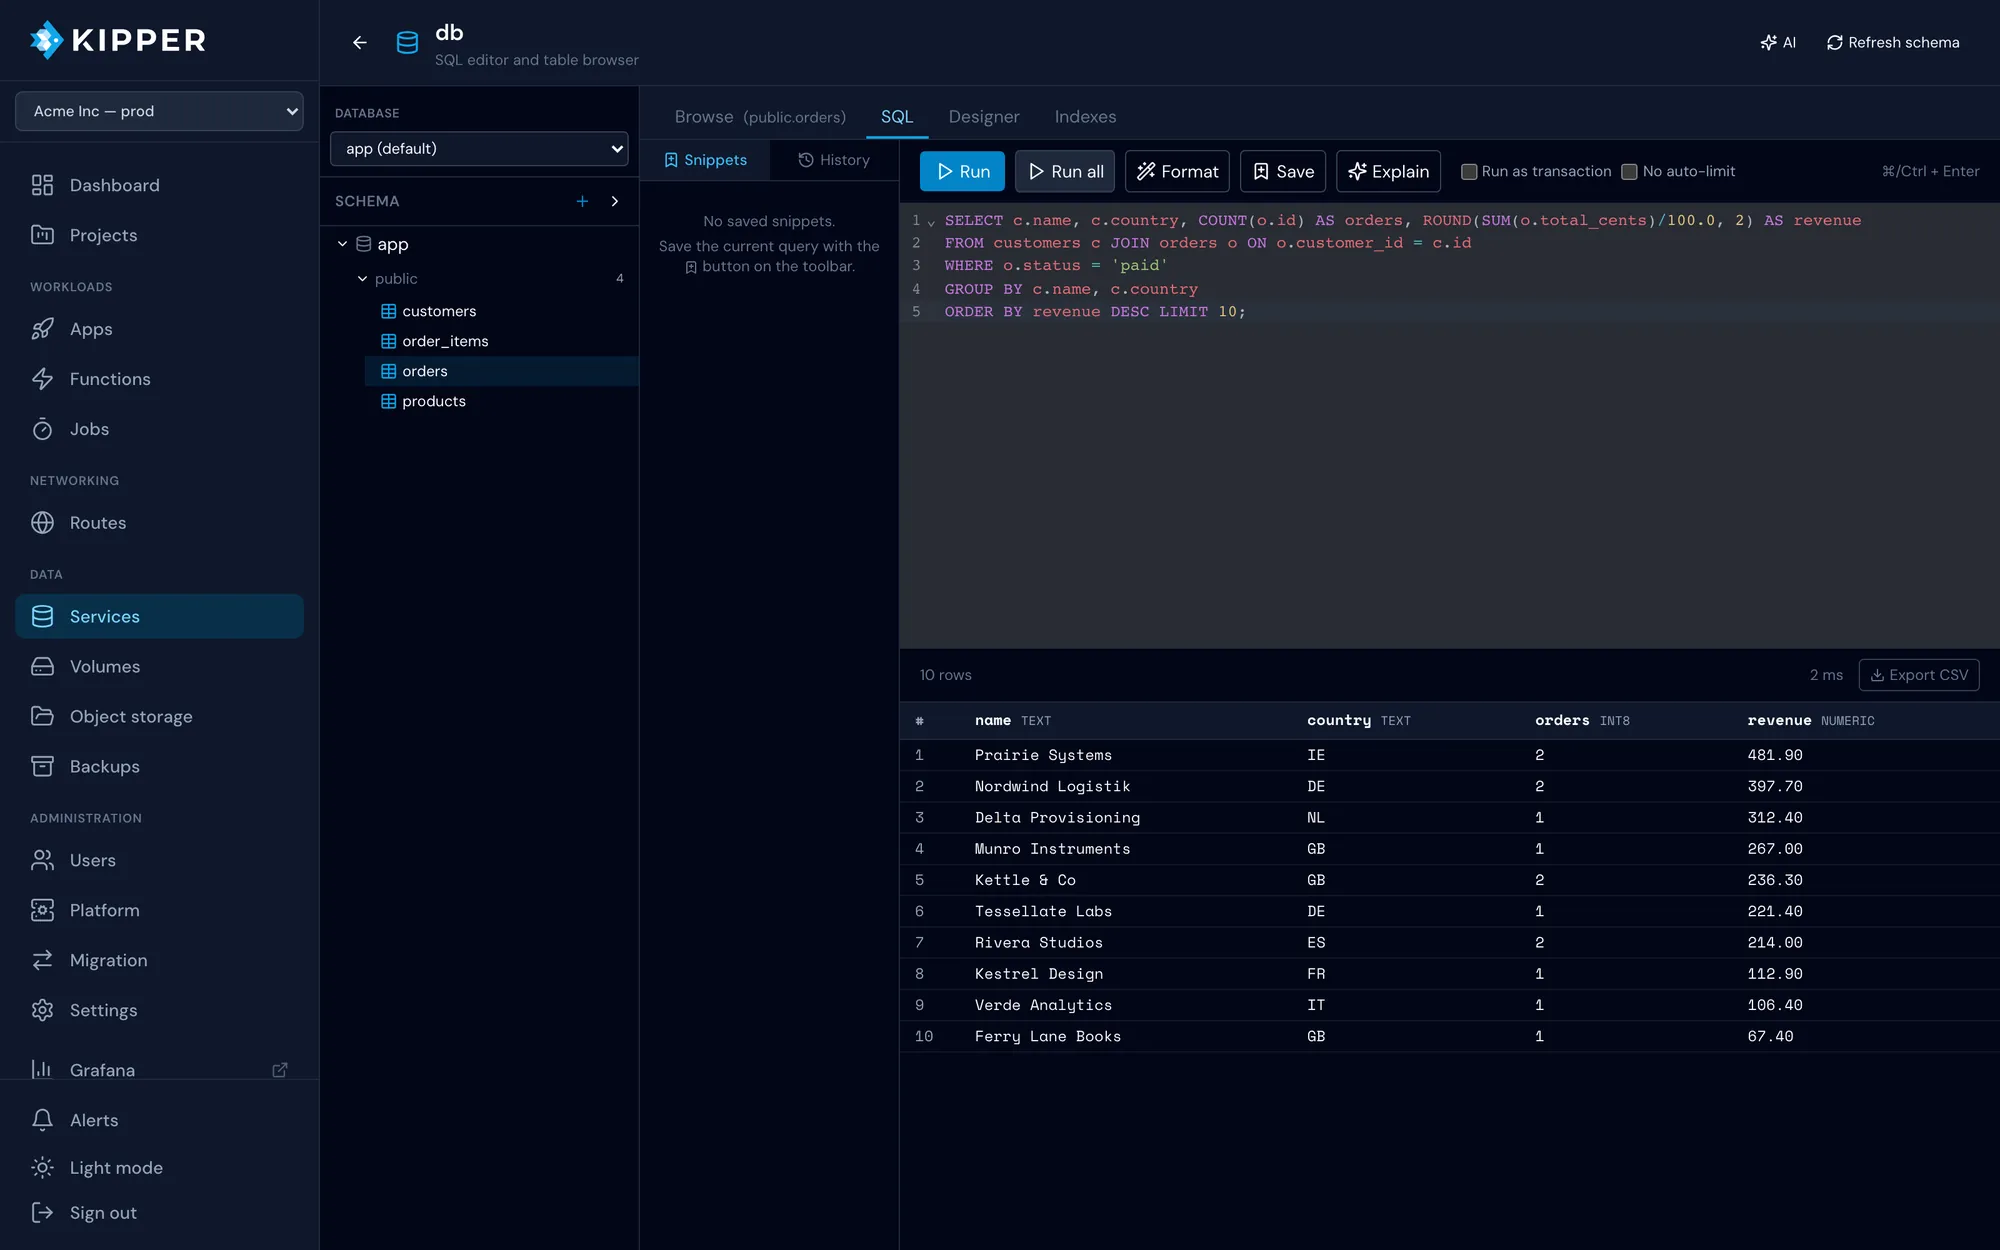
Task: Switch to Light mode
Action: coord(159,1168)
